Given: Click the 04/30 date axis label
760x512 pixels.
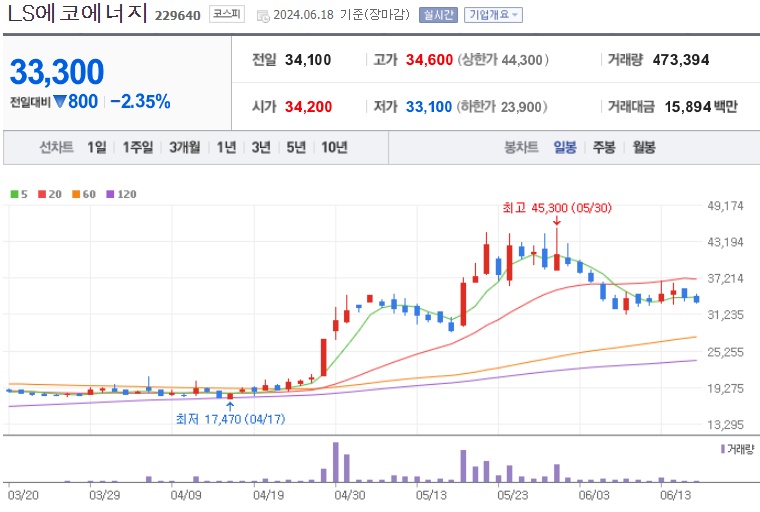Looking at the screenshot, I should (x=349, y=496).
